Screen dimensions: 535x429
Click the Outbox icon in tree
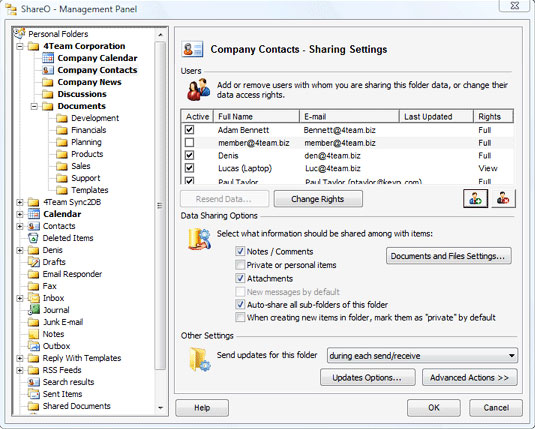[33, 346]
